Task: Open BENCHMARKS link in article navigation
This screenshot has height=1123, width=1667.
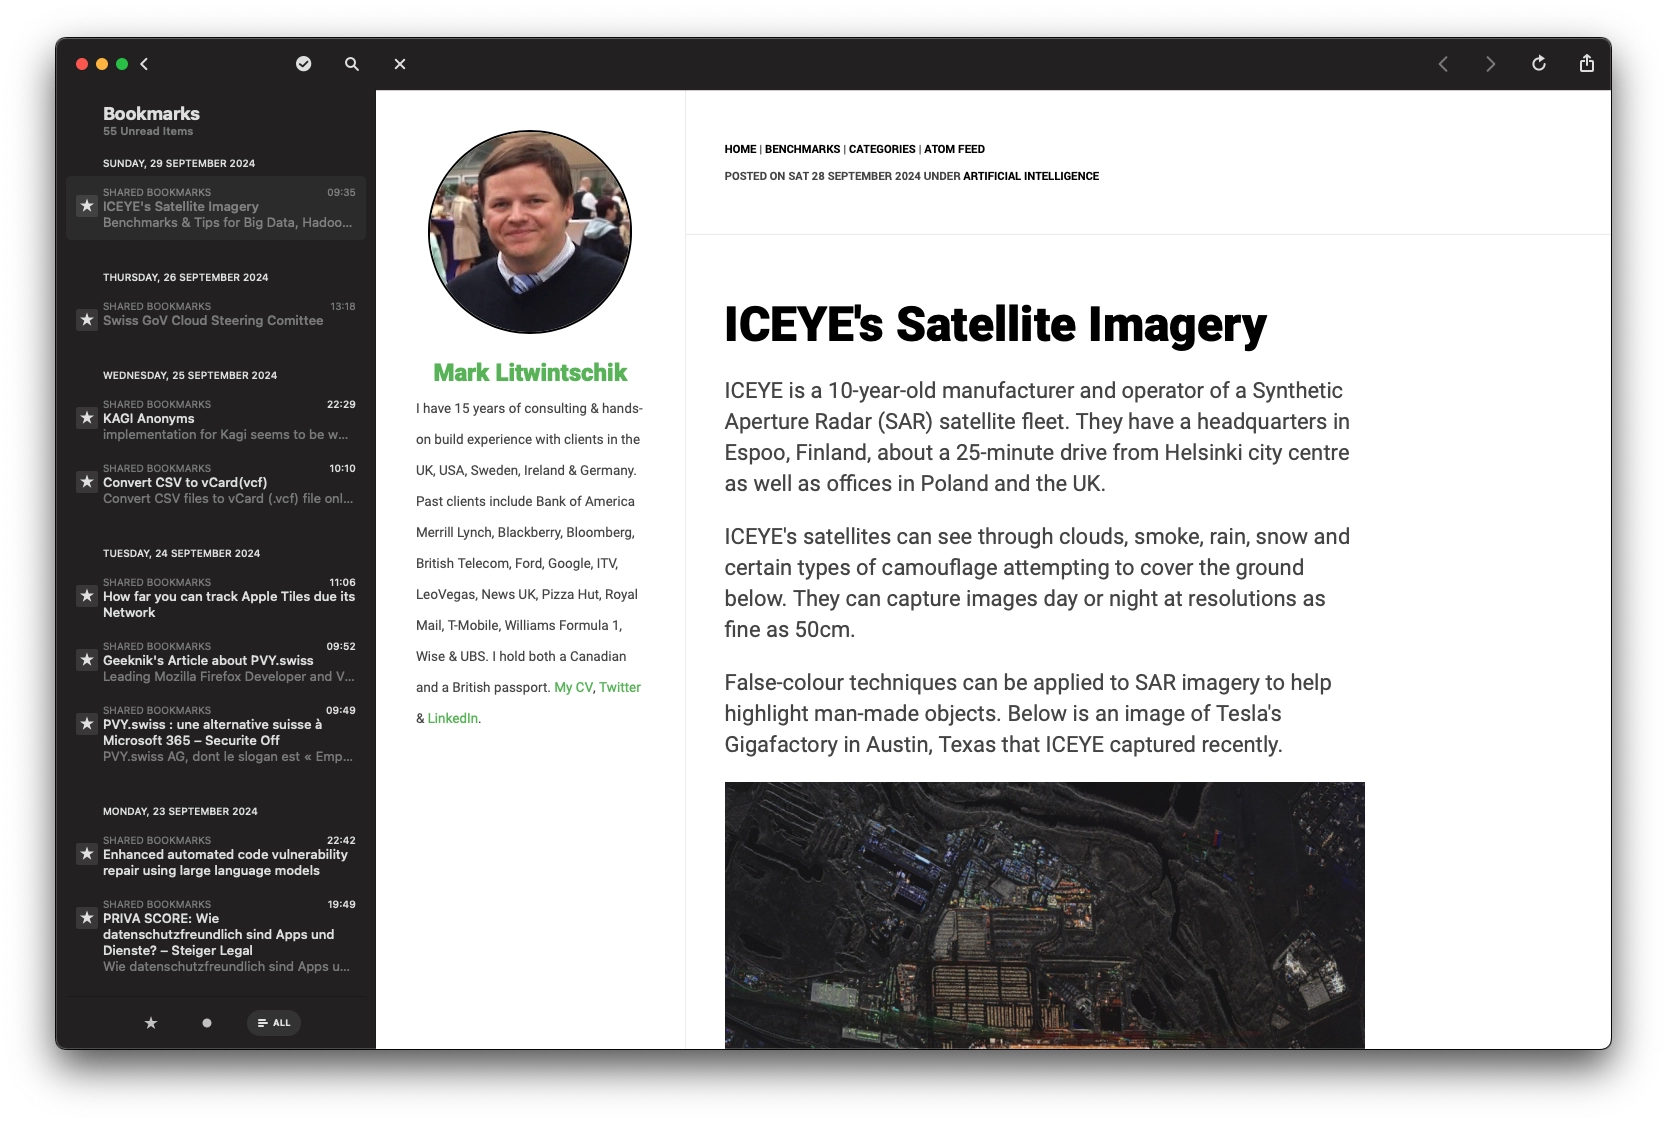Action: 802,149
